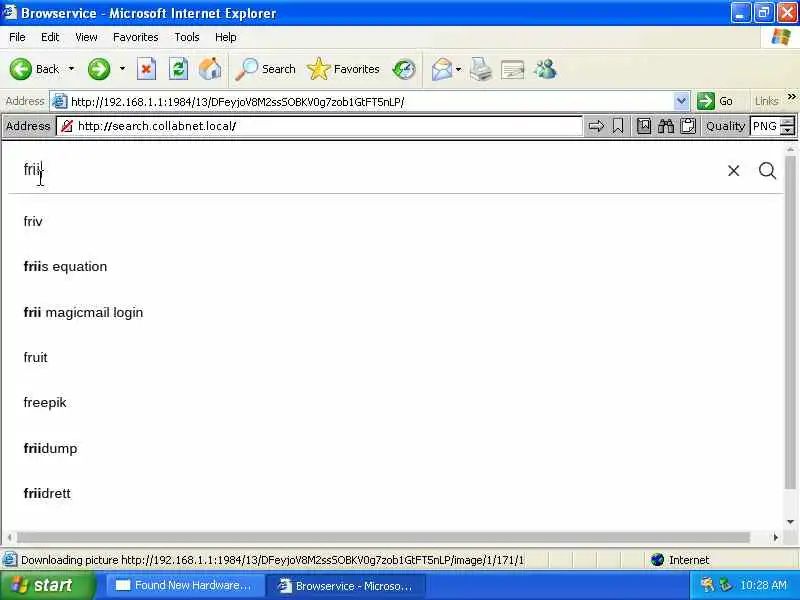Click the taskbar clock 10:28 AM

pos(763,585)
